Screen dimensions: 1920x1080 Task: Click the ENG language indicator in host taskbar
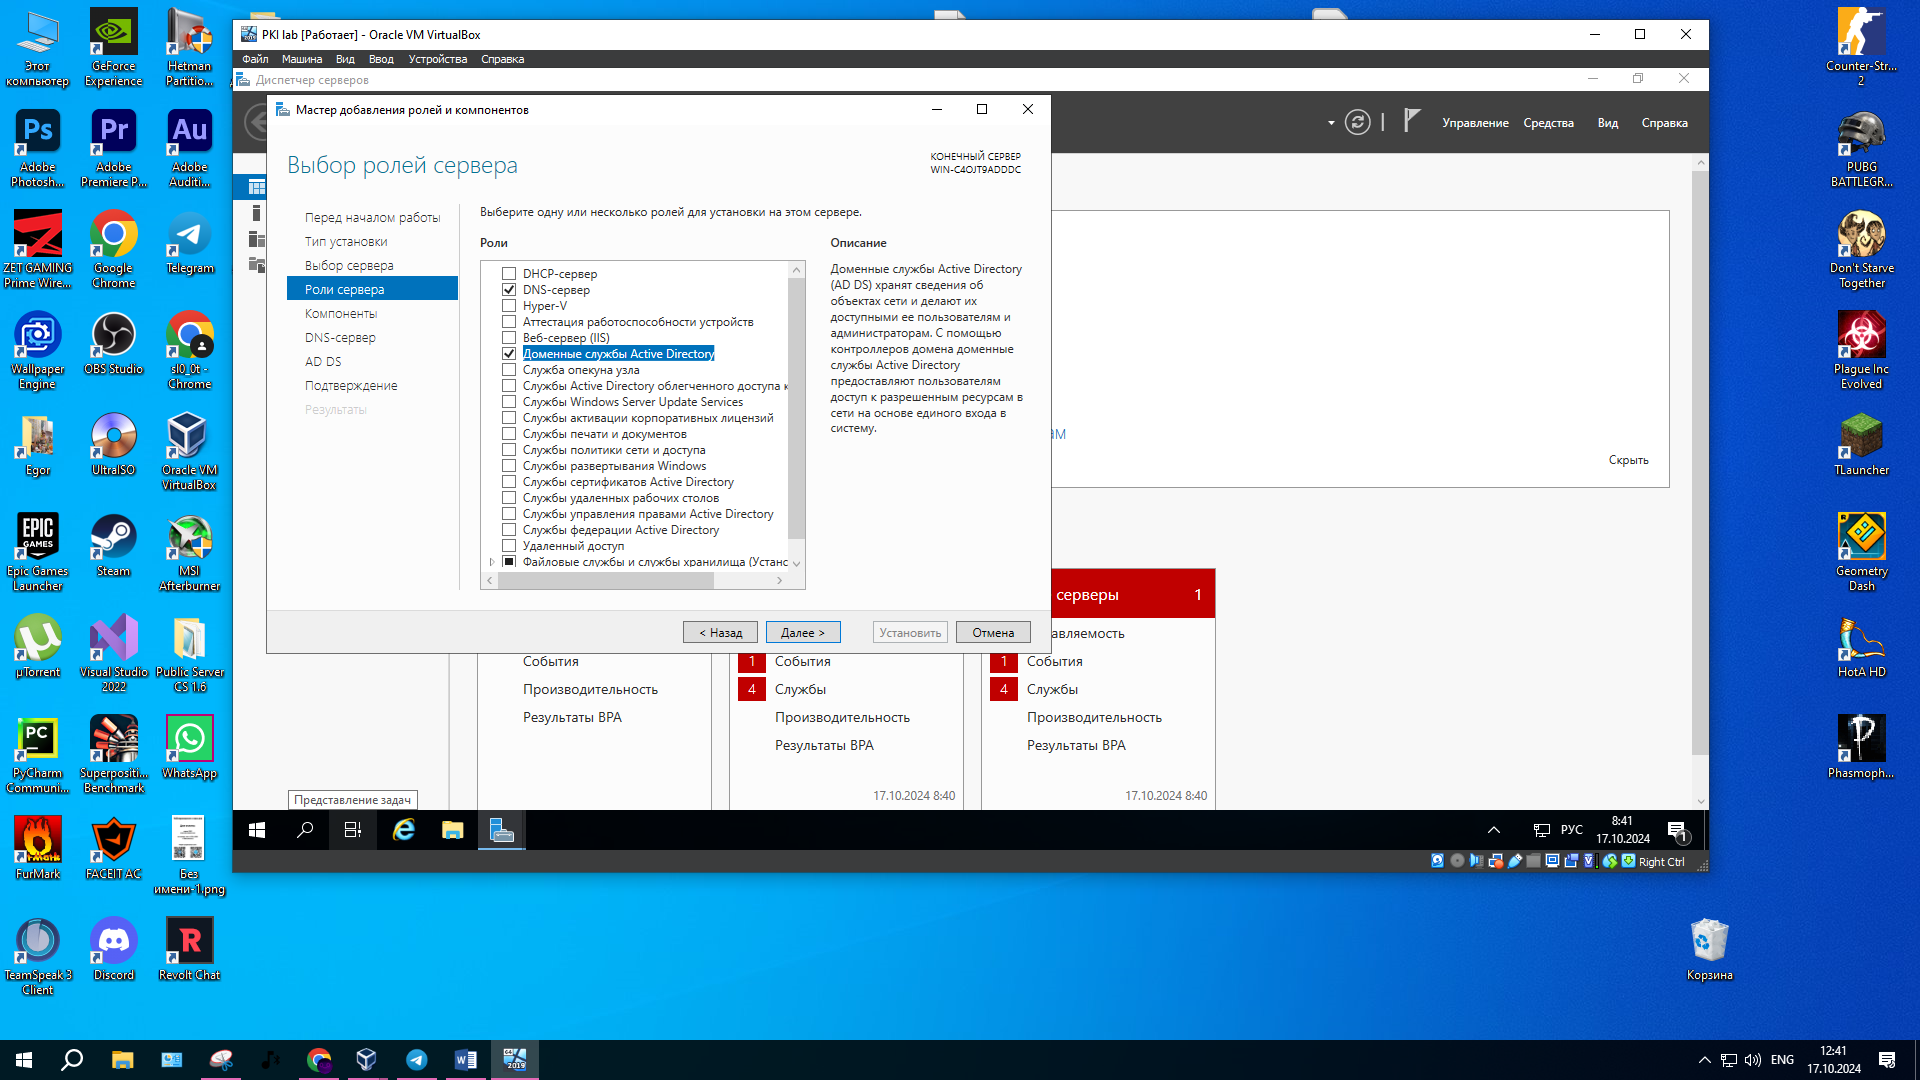(1782, 1060)
